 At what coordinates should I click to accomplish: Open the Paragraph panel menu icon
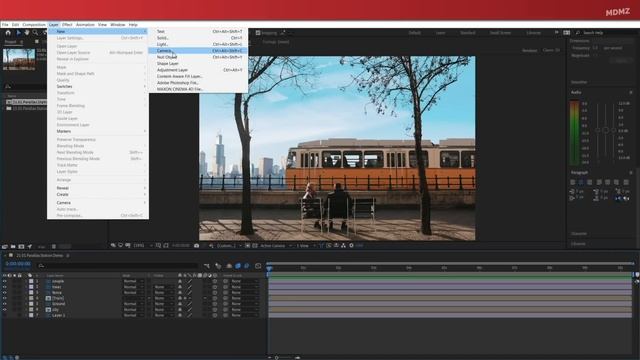631,173
